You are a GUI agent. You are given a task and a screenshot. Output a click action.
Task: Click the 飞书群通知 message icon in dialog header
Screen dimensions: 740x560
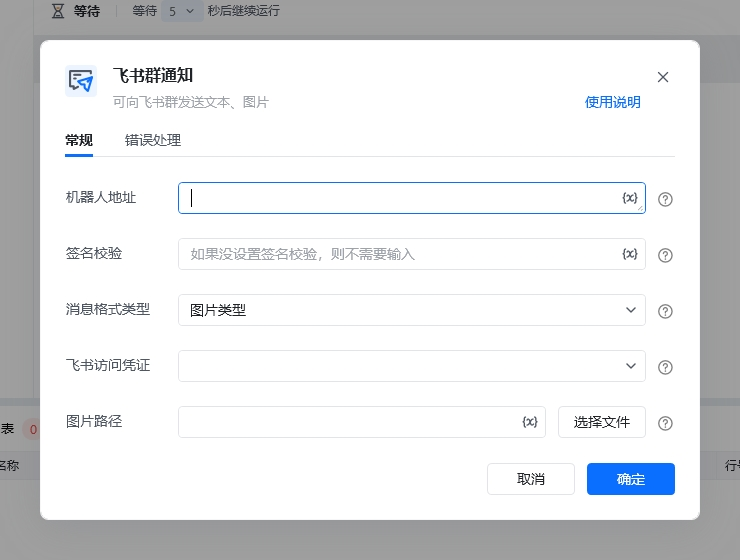click(81, 81)
